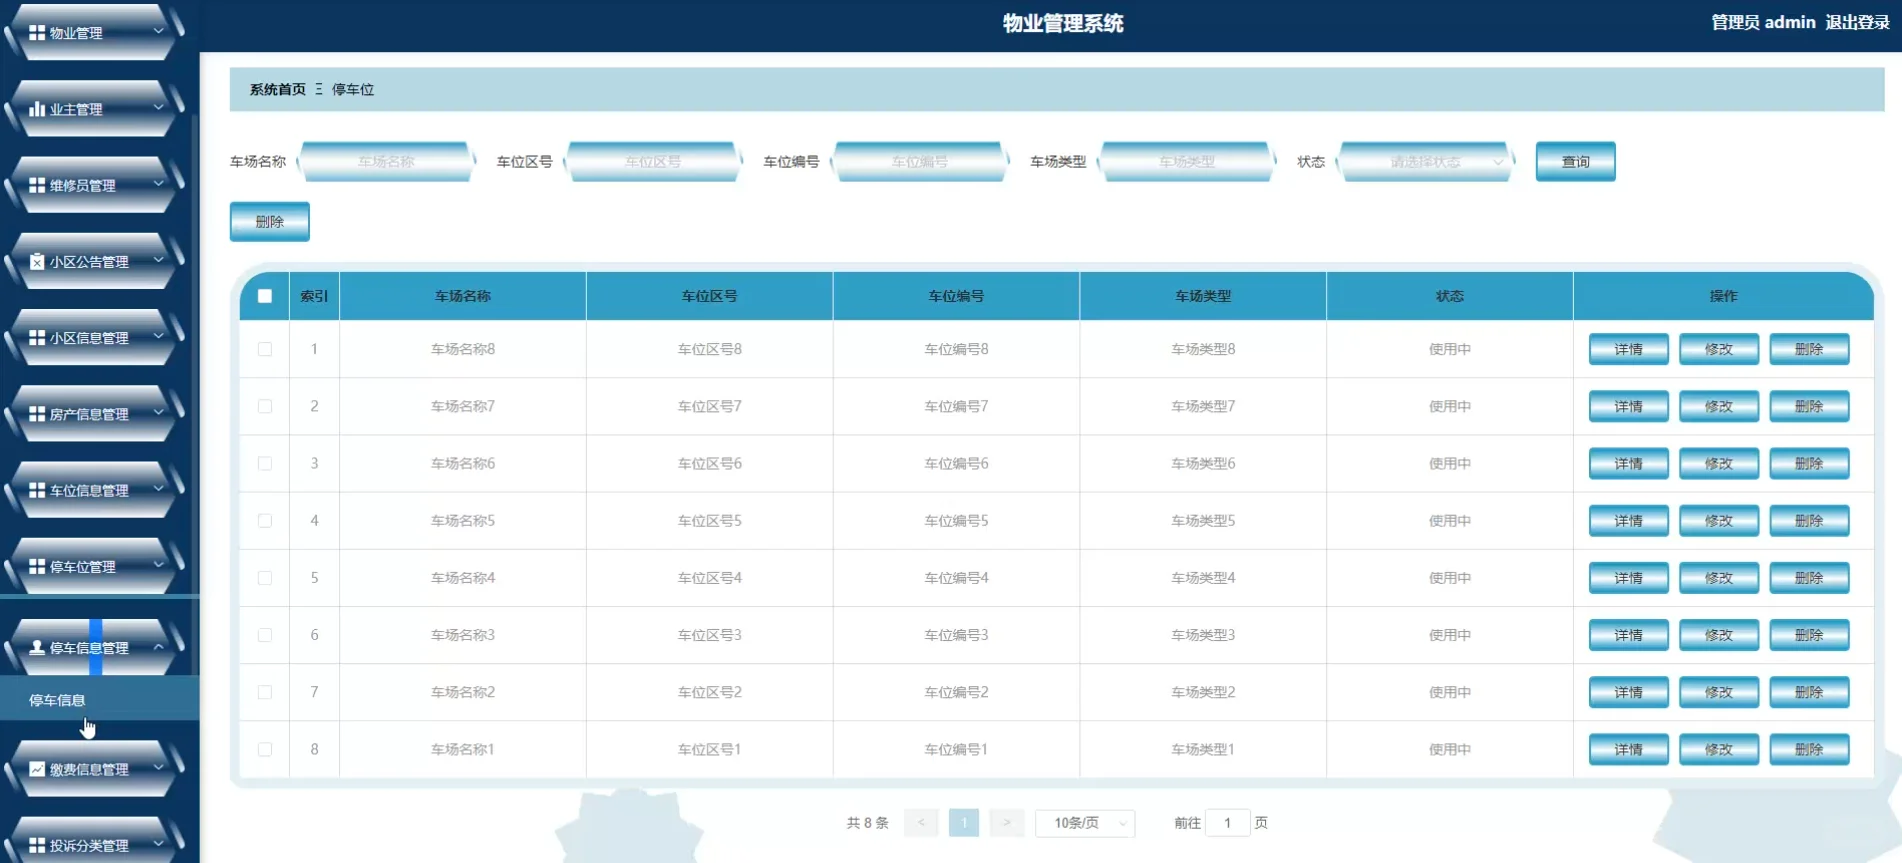This screenshot has height=863, width=1902.
Task: Click 修改 for row 车场名称4
Action: click(1718, 578)
